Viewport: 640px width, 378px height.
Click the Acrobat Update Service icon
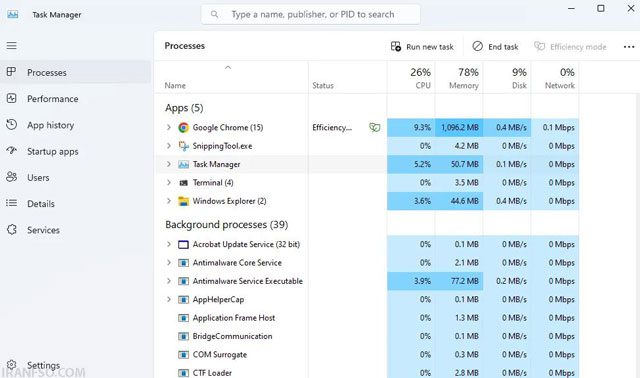(x=184, y=245)
